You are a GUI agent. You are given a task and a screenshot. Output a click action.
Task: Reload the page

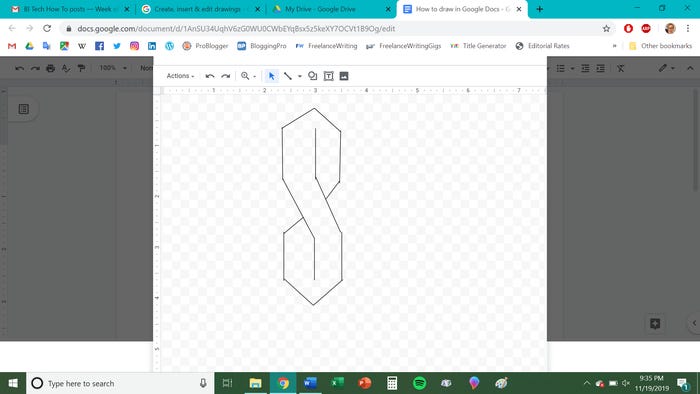coord(47,28)
